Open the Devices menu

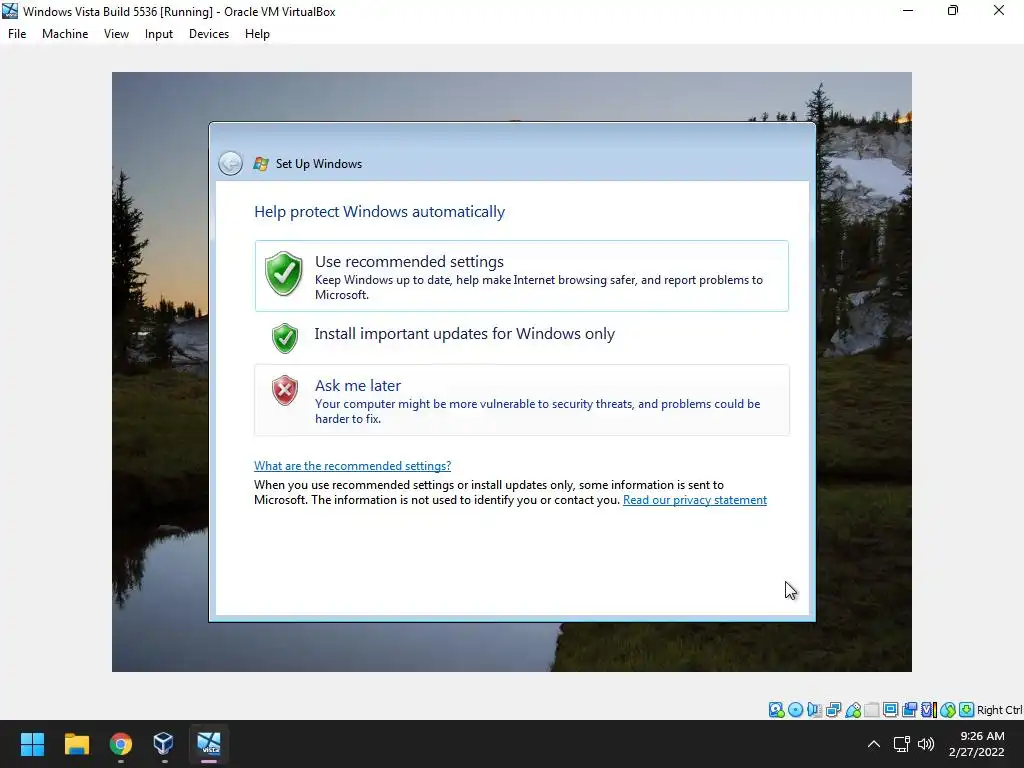(x=209, y=34)
